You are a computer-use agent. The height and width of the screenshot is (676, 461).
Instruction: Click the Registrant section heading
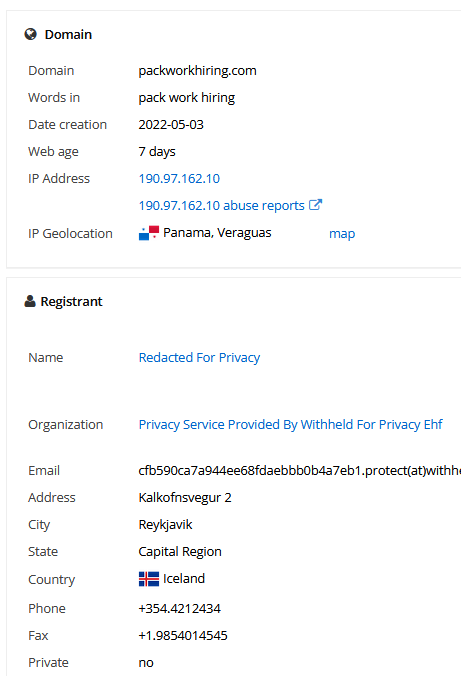pos(72,301)
